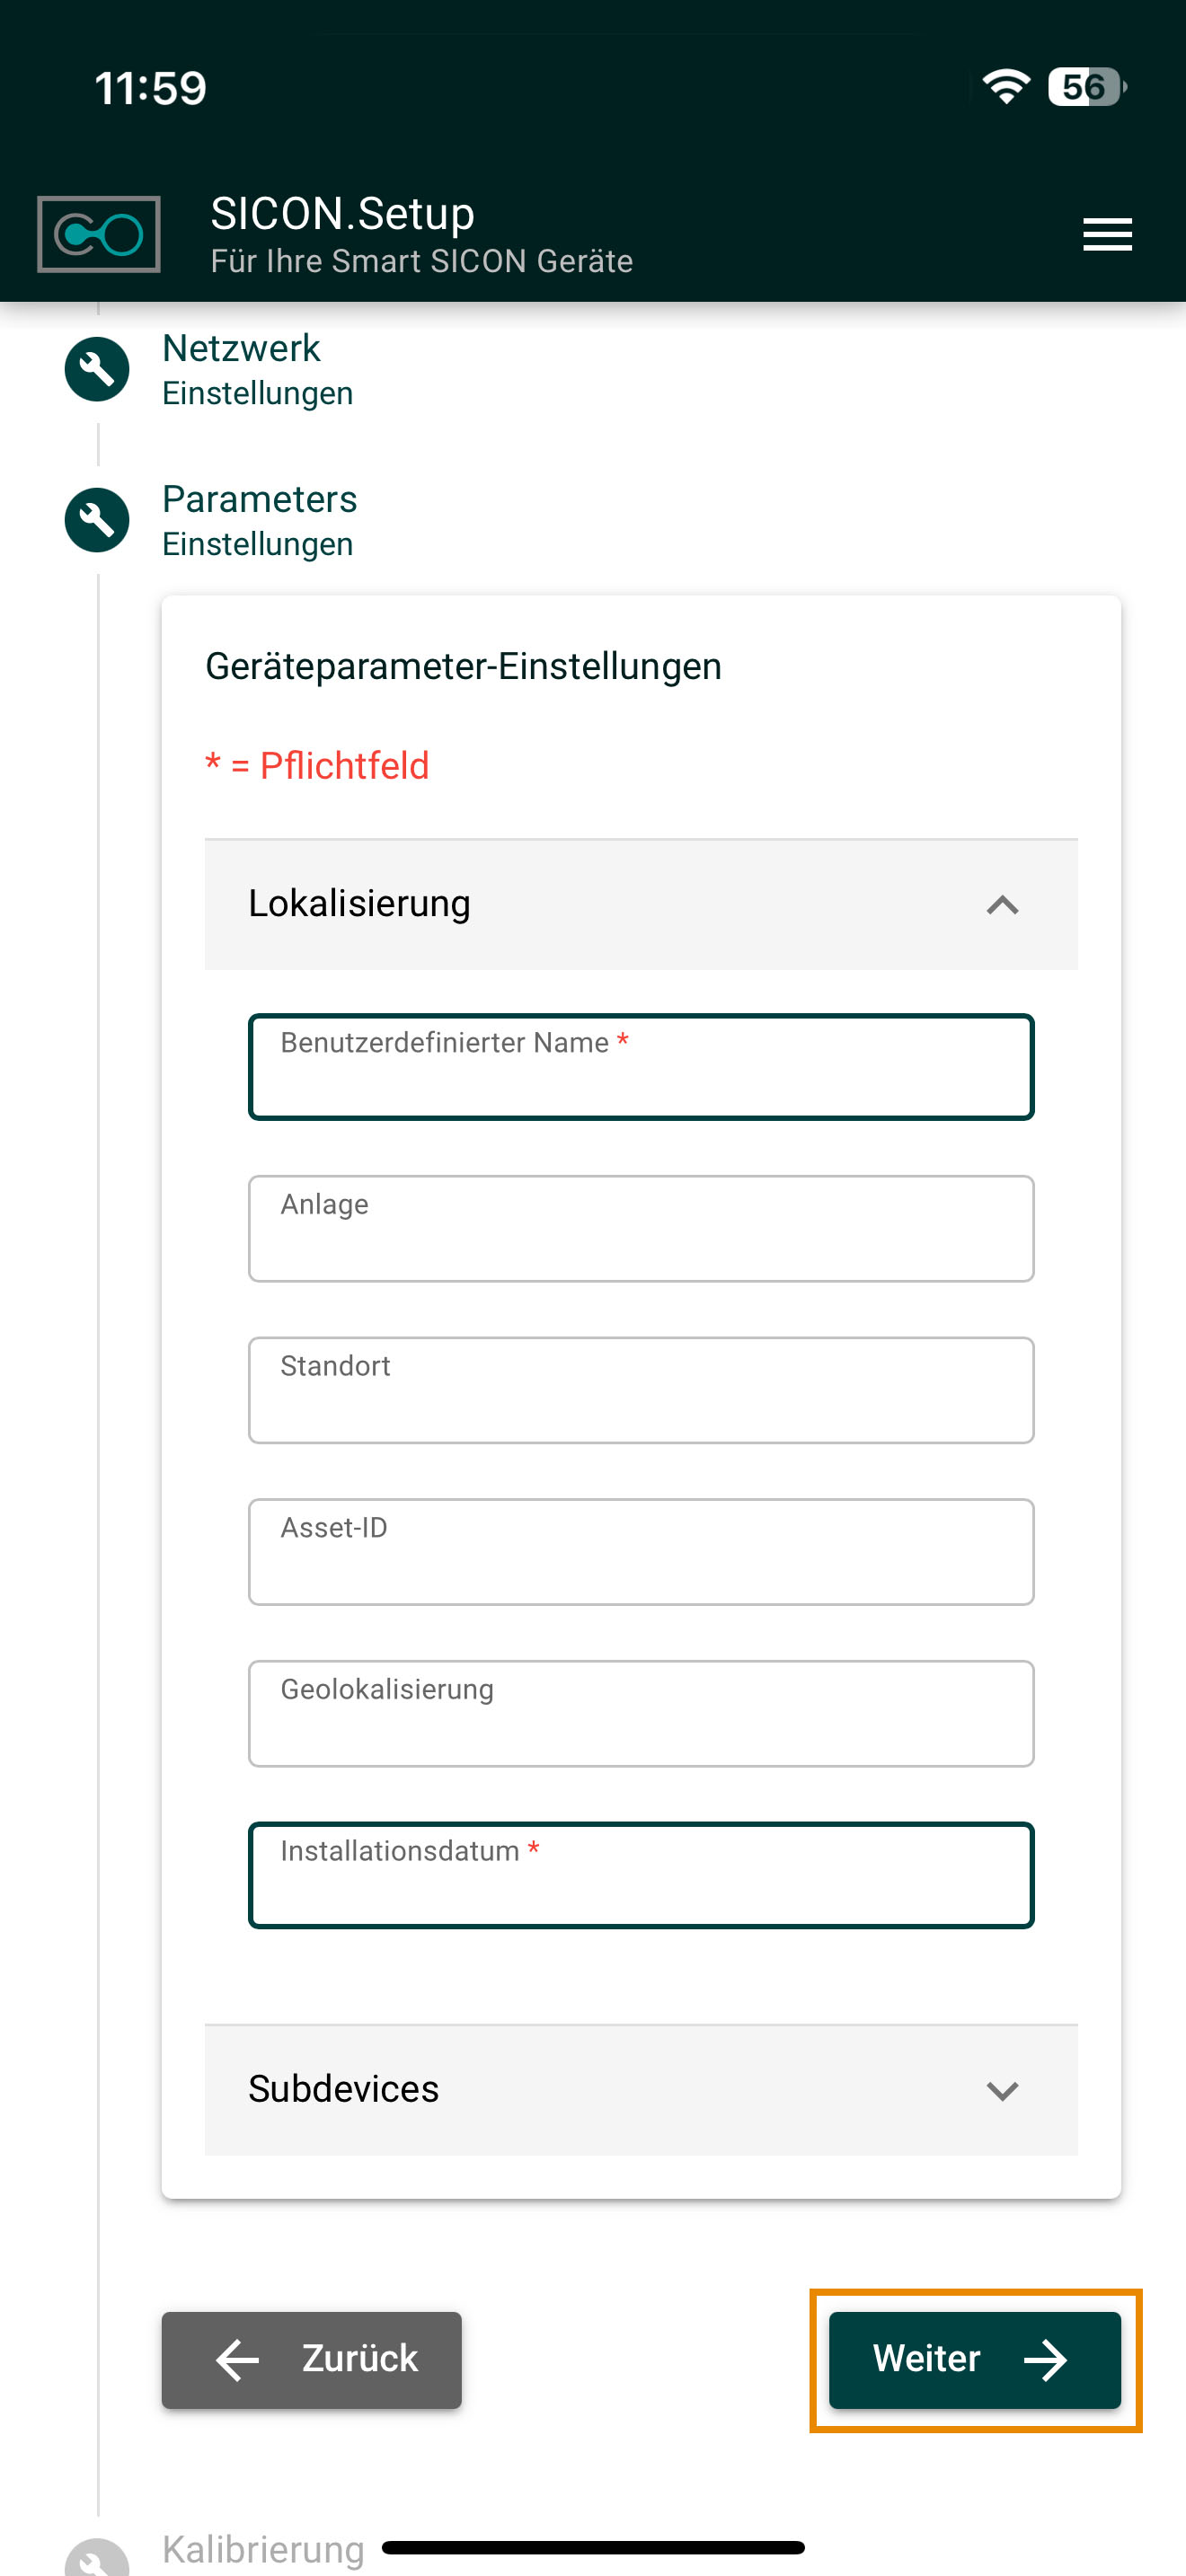The height and width of the screenshot is (2576, 1186).
Task: Open the hamburger menu
Action: (x=1107, y=234)
